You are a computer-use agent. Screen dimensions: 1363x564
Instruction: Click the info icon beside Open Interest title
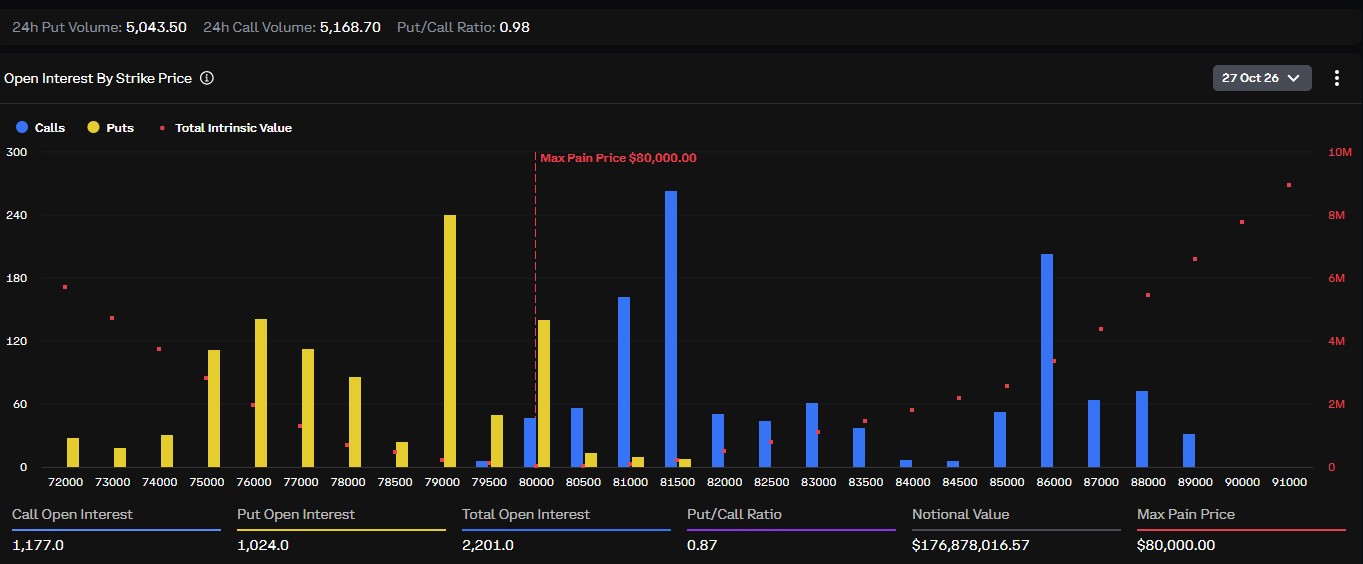tap(207, 78)
